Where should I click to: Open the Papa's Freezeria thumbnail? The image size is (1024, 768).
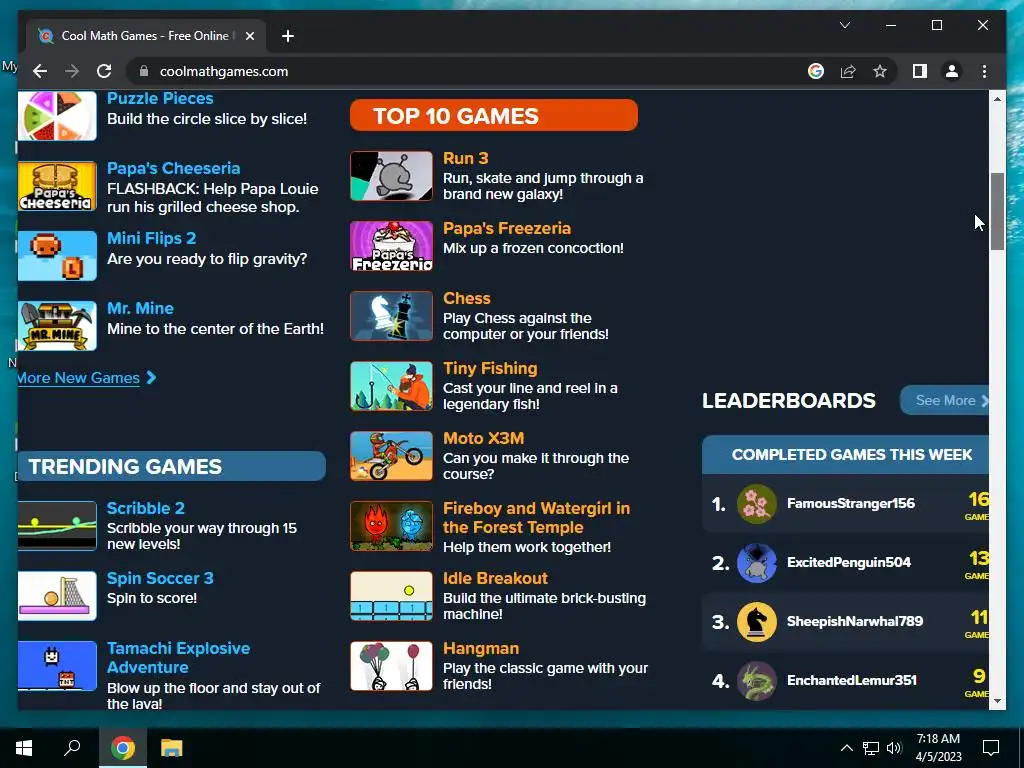tap(391, 246)
